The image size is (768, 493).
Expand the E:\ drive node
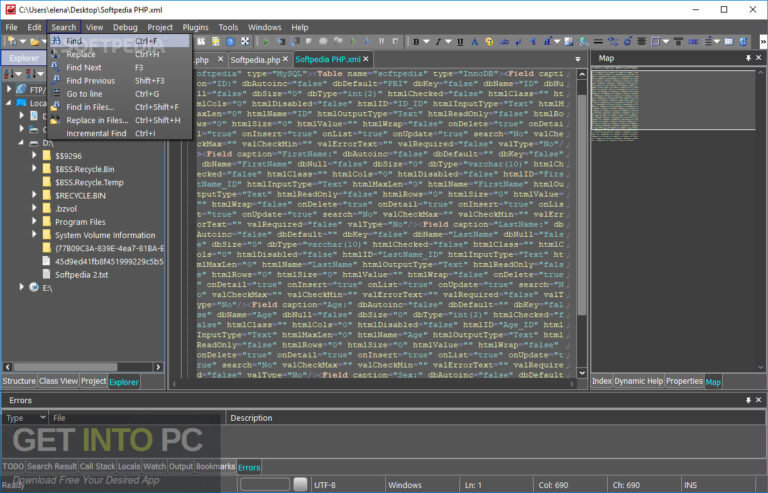(x=21, y=287)
